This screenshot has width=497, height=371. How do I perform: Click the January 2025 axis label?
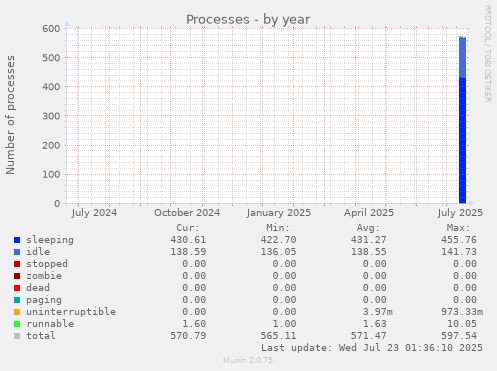279,213
